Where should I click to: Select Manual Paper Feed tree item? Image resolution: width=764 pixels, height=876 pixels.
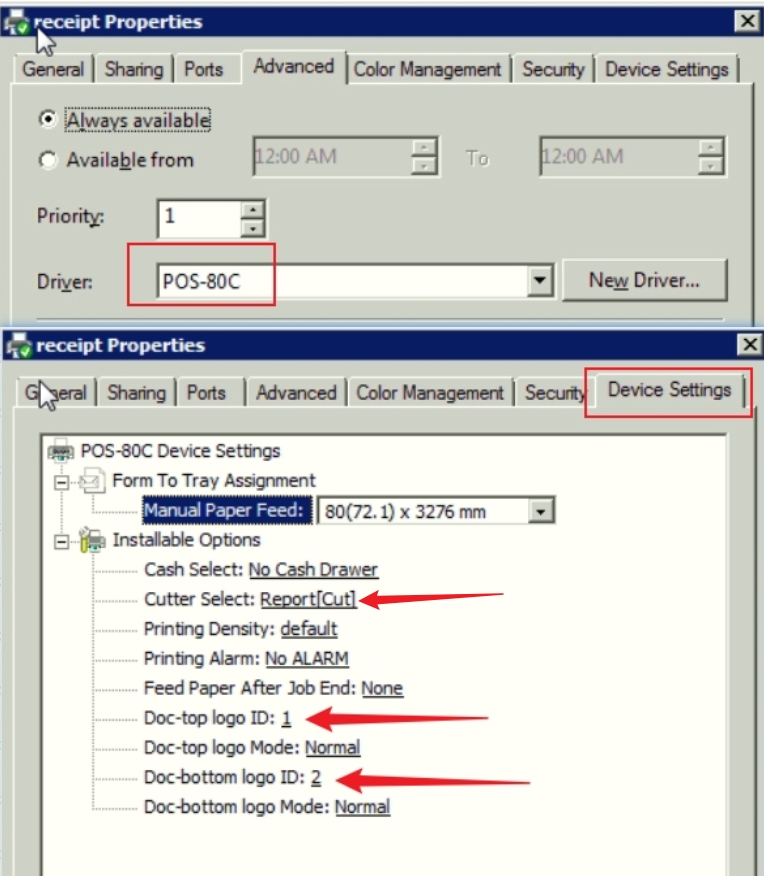pyautogui.click(x=227, y=510)
